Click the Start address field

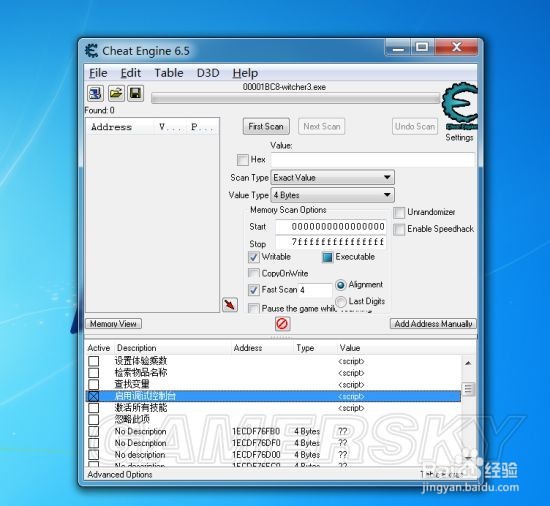pyautogui.click(x=331, y=227)
